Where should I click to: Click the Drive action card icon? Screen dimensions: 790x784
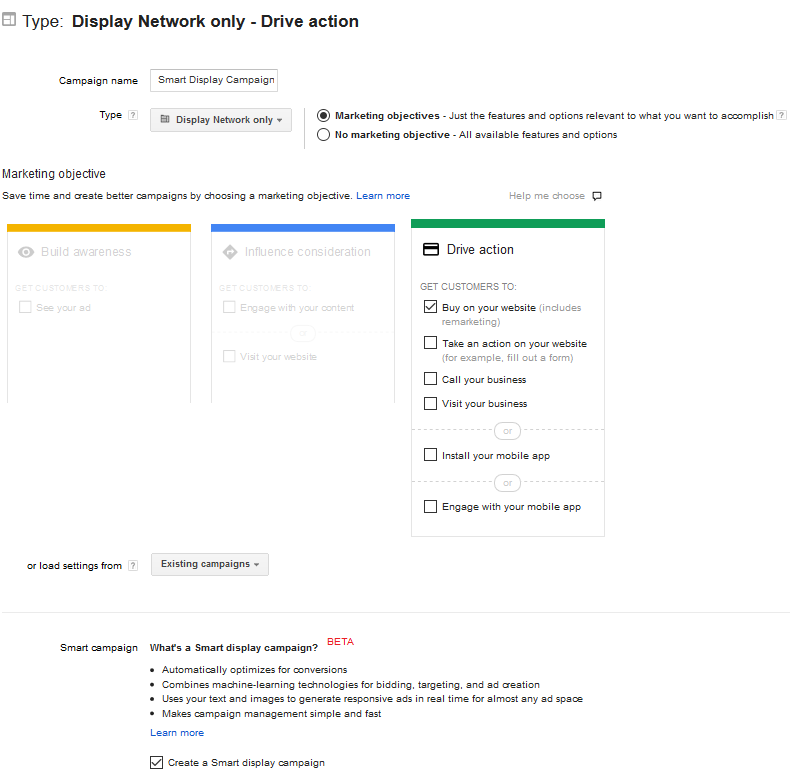431,249
